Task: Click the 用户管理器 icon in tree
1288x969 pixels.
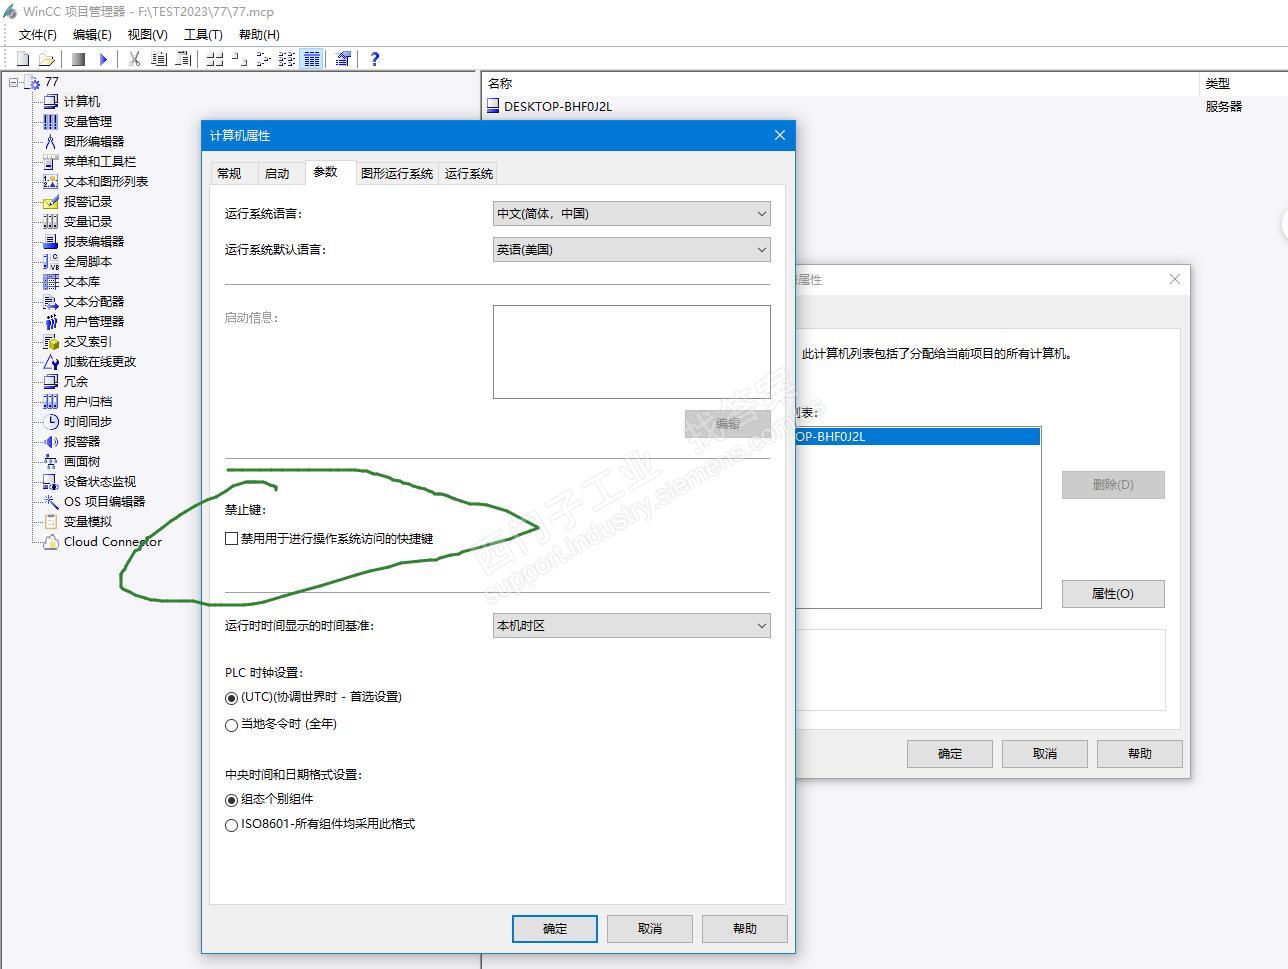Action: 50,321
